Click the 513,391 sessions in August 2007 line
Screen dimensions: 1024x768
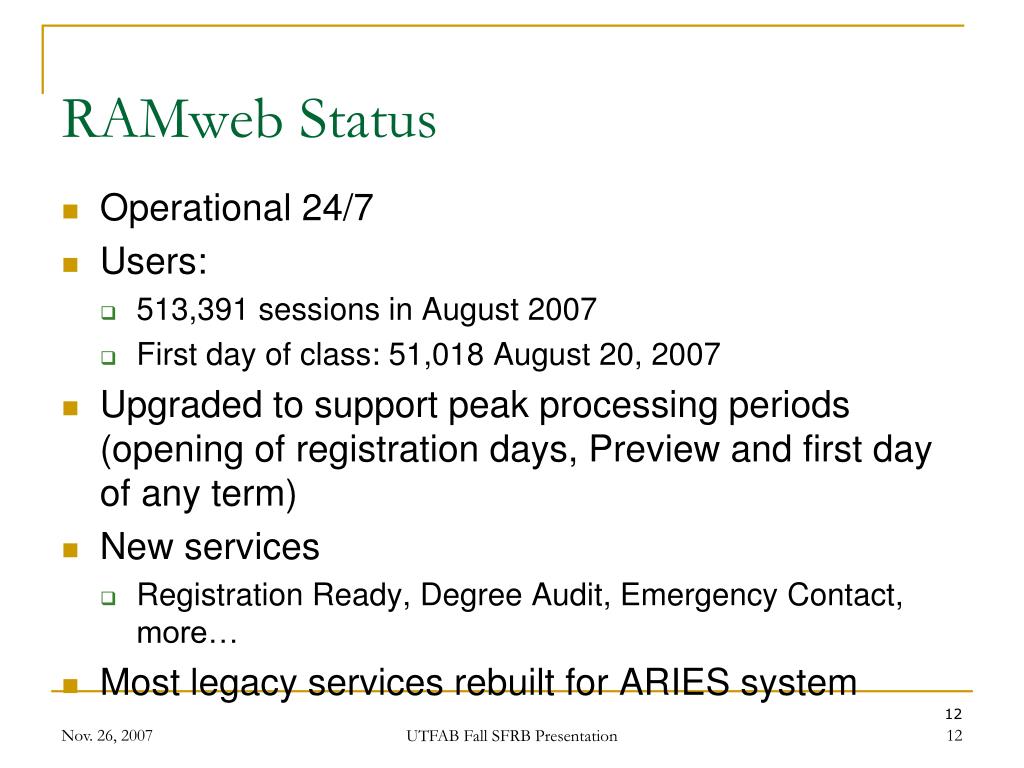(x=366, y=310)
